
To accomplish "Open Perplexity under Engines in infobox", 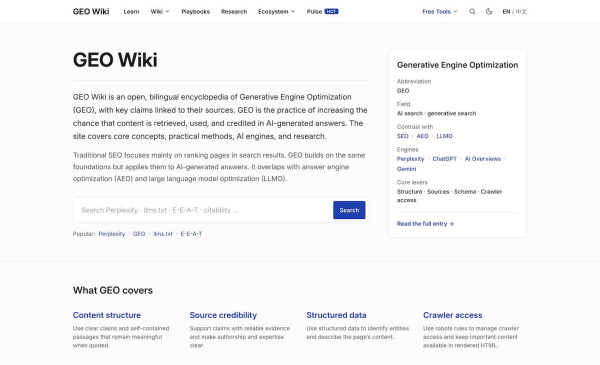I will (x=411, y=159).
